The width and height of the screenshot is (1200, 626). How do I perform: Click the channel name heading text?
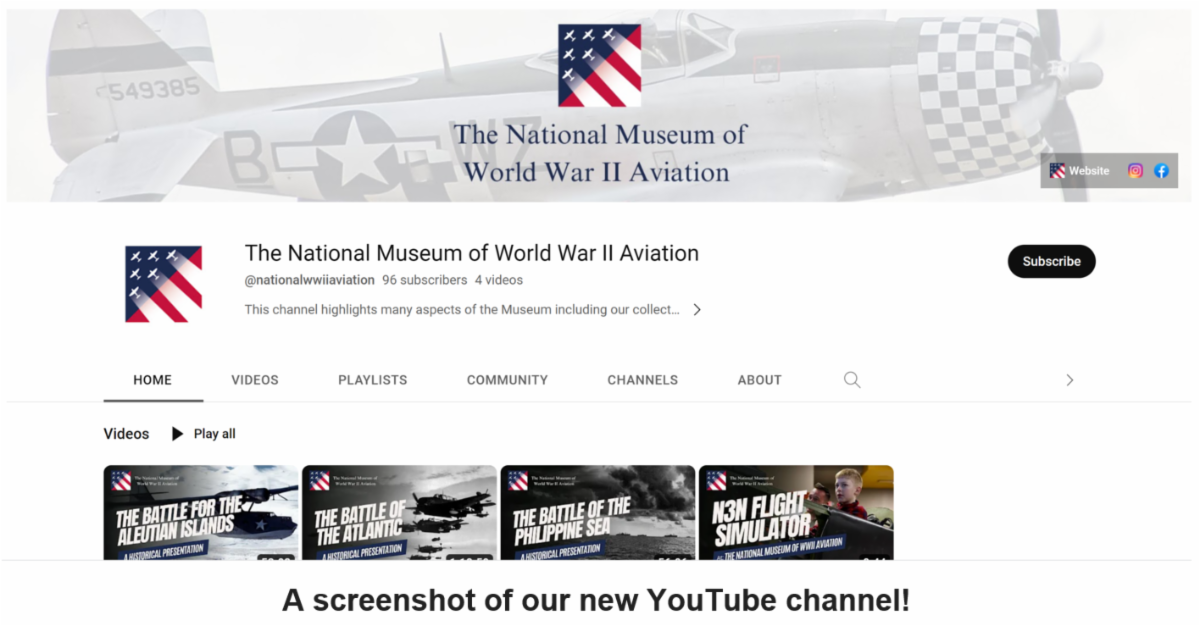(x=472, y=253)
